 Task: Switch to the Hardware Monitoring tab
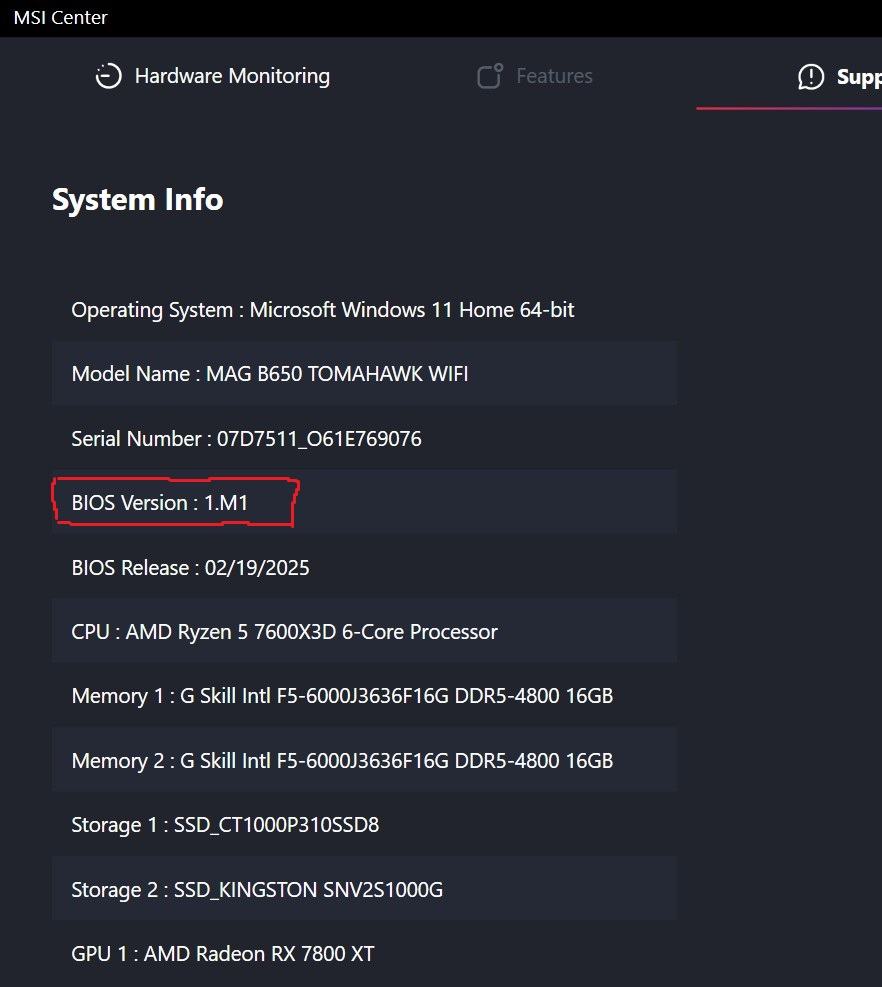pyautogui.click(x=232, y=76)
